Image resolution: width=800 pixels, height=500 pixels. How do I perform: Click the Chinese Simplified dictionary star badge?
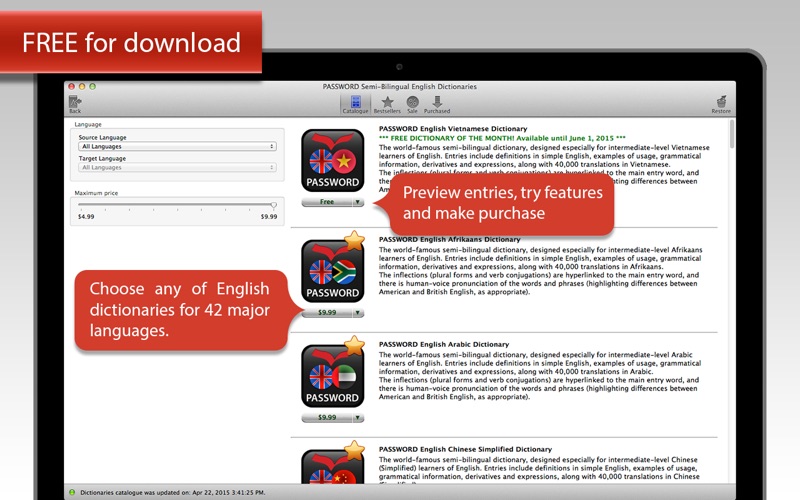354,451
